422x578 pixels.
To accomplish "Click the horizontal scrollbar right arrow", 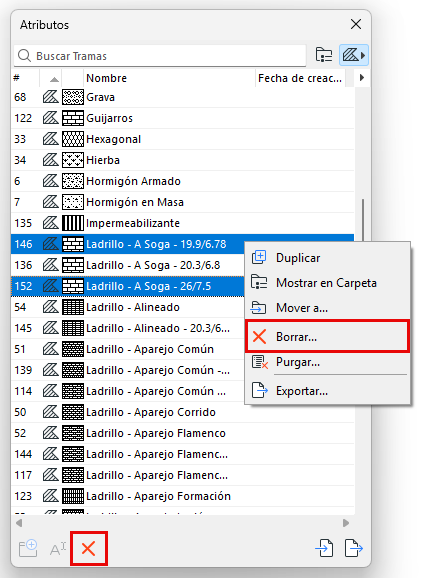I will click(346, 523).
